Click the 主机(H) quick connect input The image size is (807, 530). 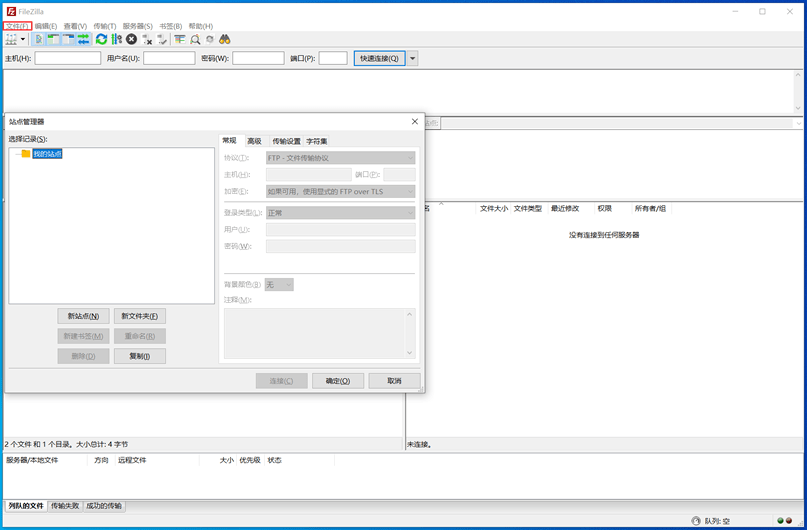(67, 58)
